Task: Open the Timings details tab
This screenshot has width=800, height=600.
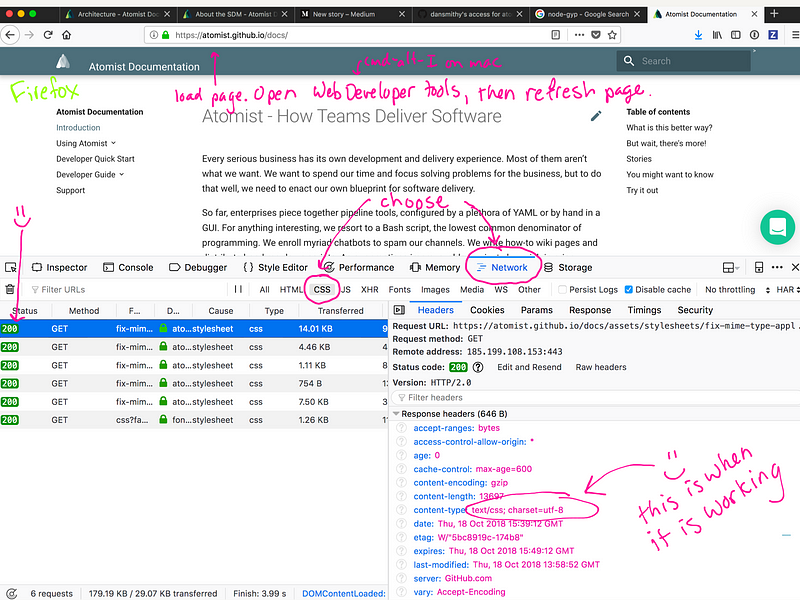Action: [x=644, y=310]
